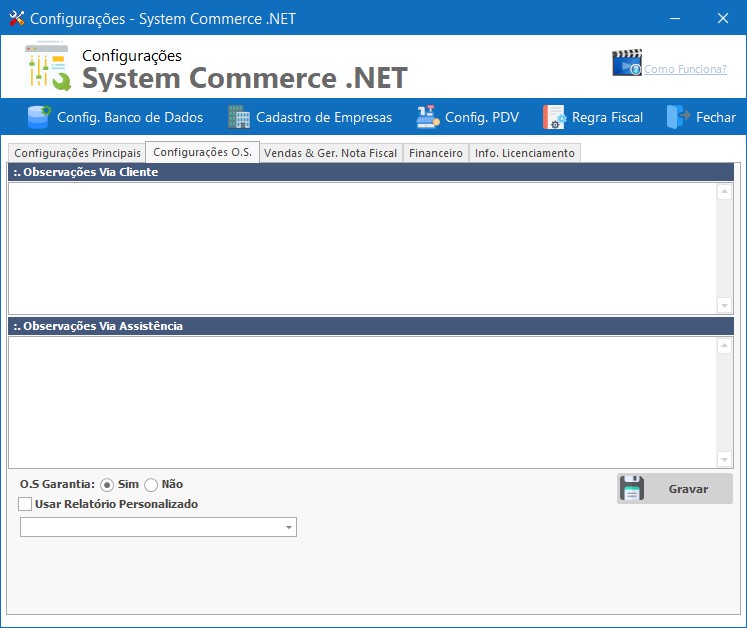Click the Config. PDV cash register icon

point(428,117)
